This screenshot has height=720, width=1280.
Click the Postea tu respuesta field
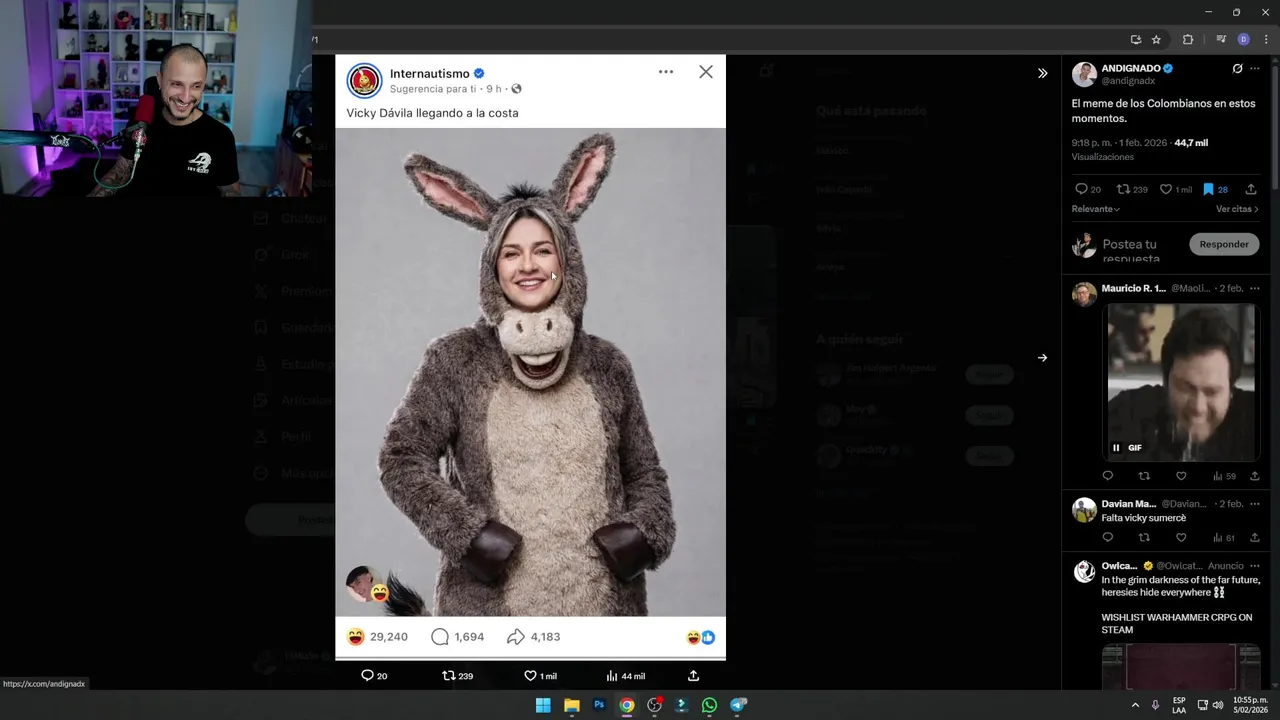tap(1140, 250)
